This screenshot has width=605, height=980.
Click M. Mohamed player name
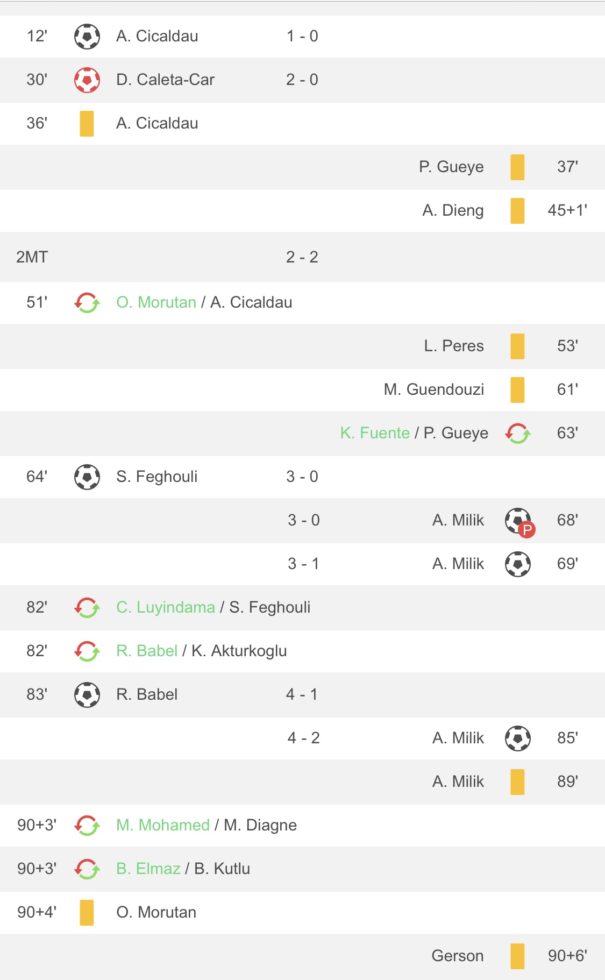pyautogui.click(x=163, y=825)
